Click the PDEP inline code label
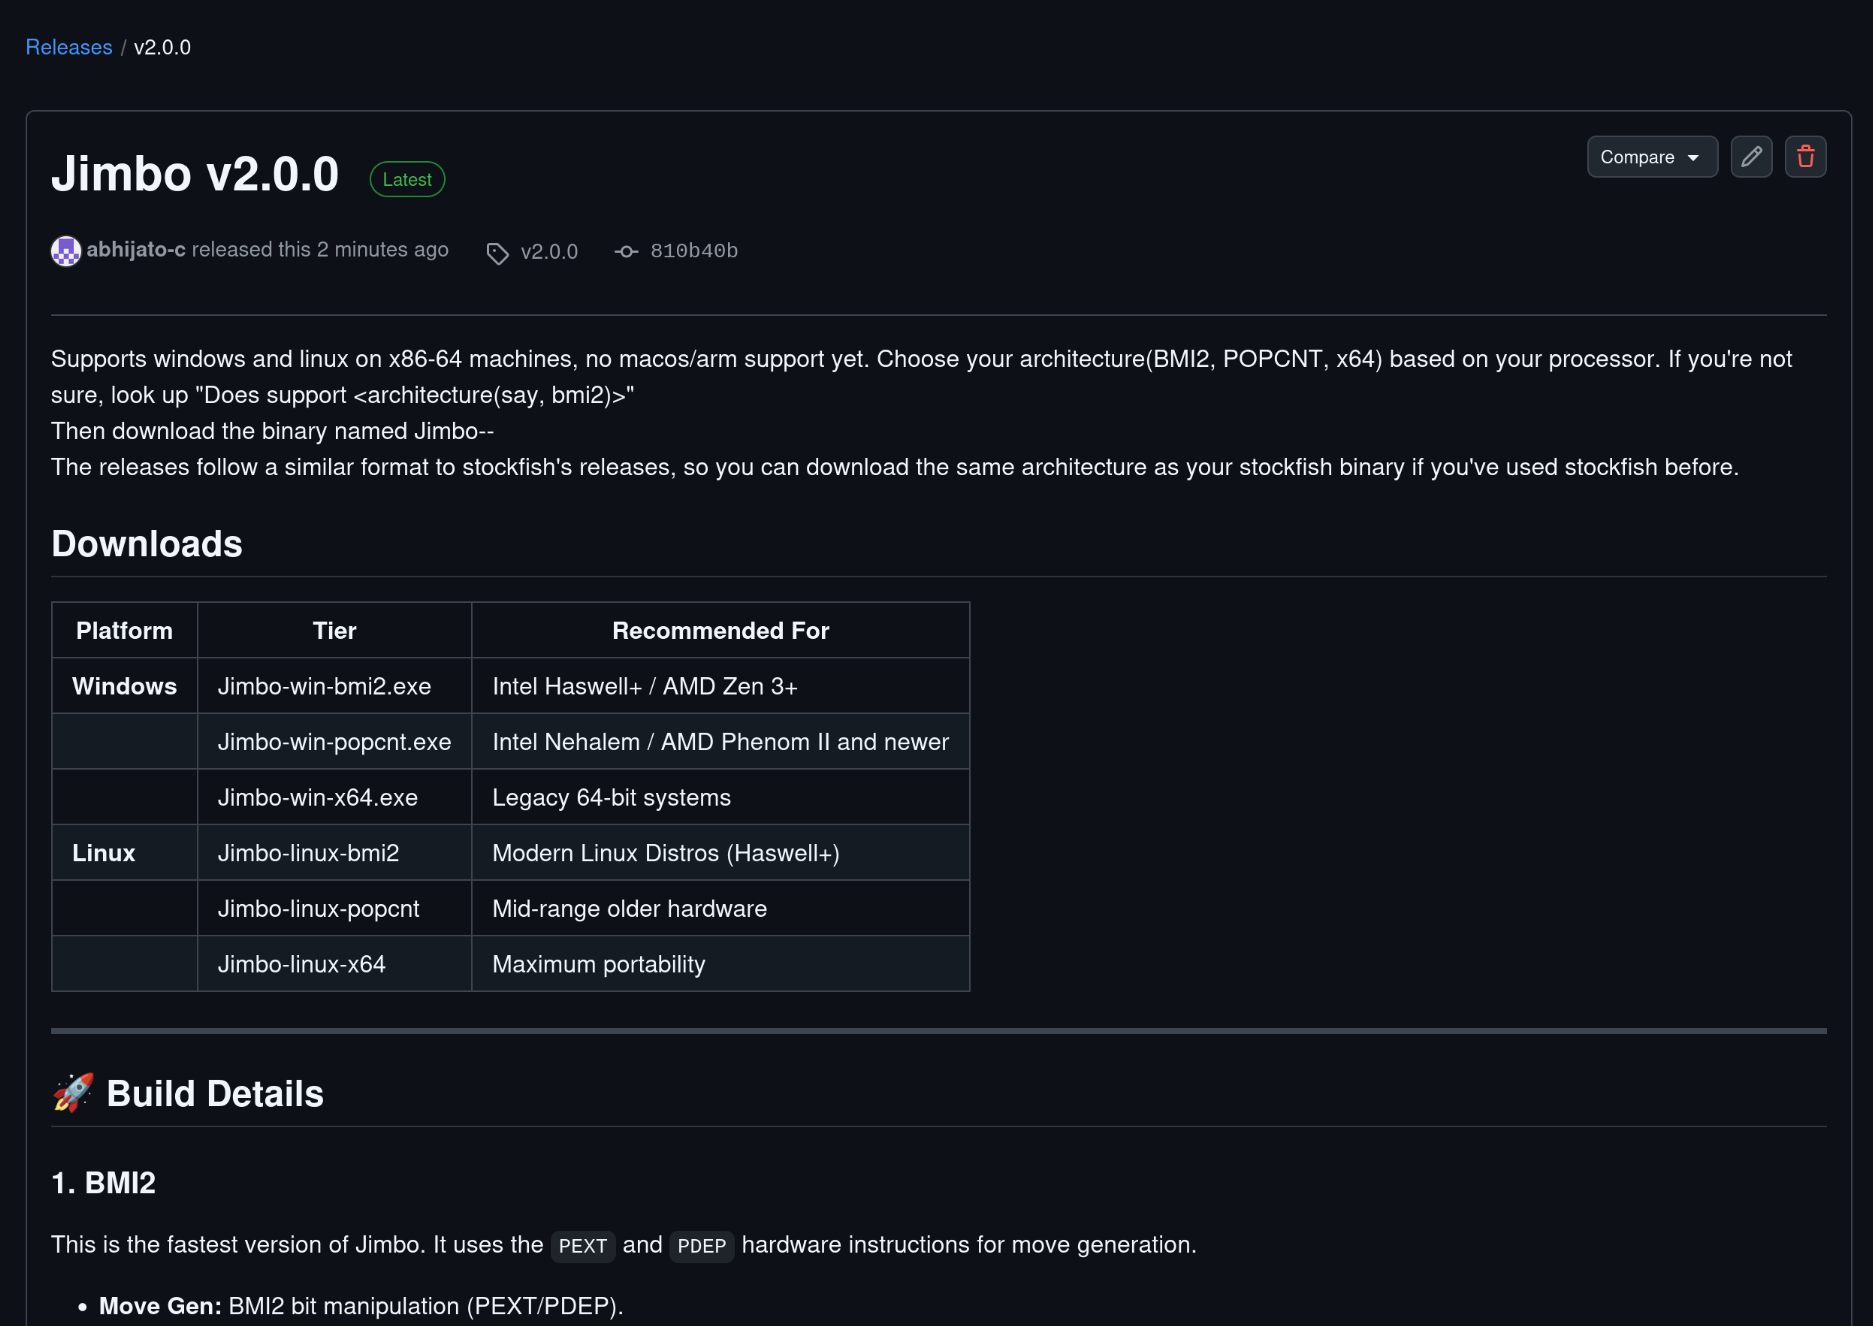The image size is (1873, 1326). [x=701, y=1246]
